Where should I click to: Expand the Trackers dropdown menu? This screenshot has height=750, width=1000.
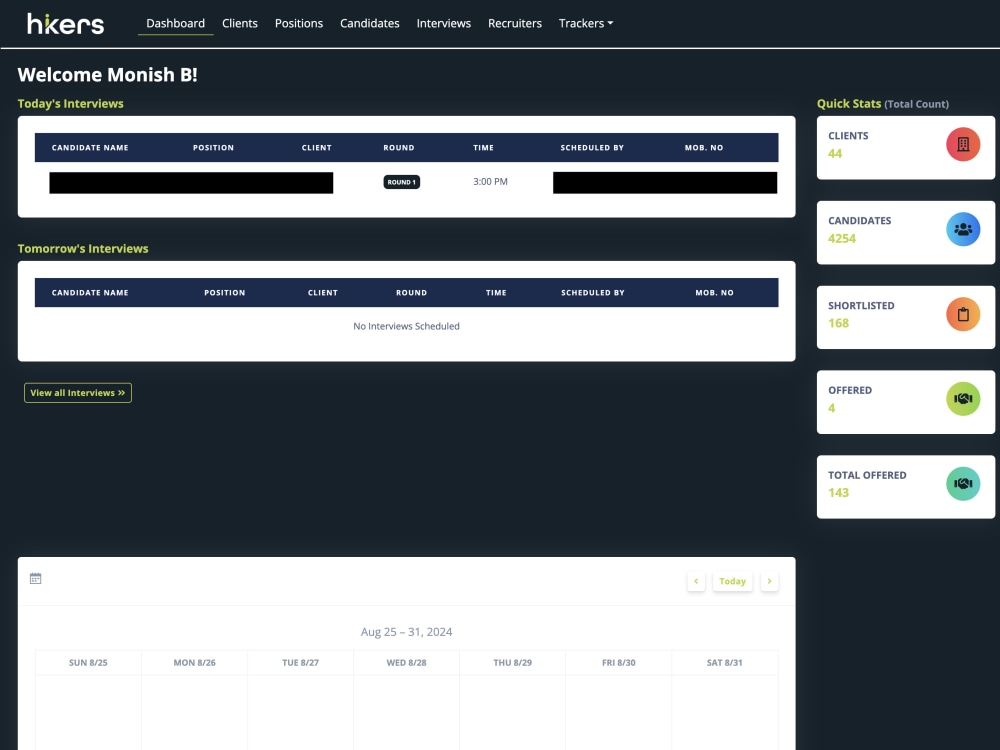[x=585, y=24]
